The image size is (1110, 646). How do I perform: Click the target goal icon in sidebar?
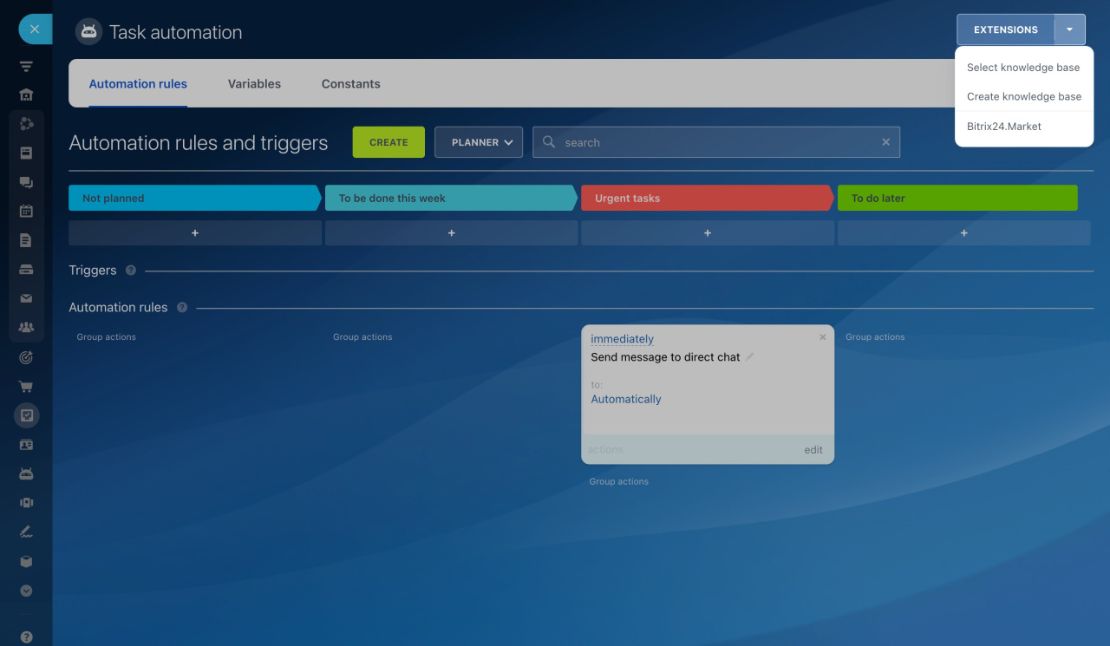pos(26,357)
